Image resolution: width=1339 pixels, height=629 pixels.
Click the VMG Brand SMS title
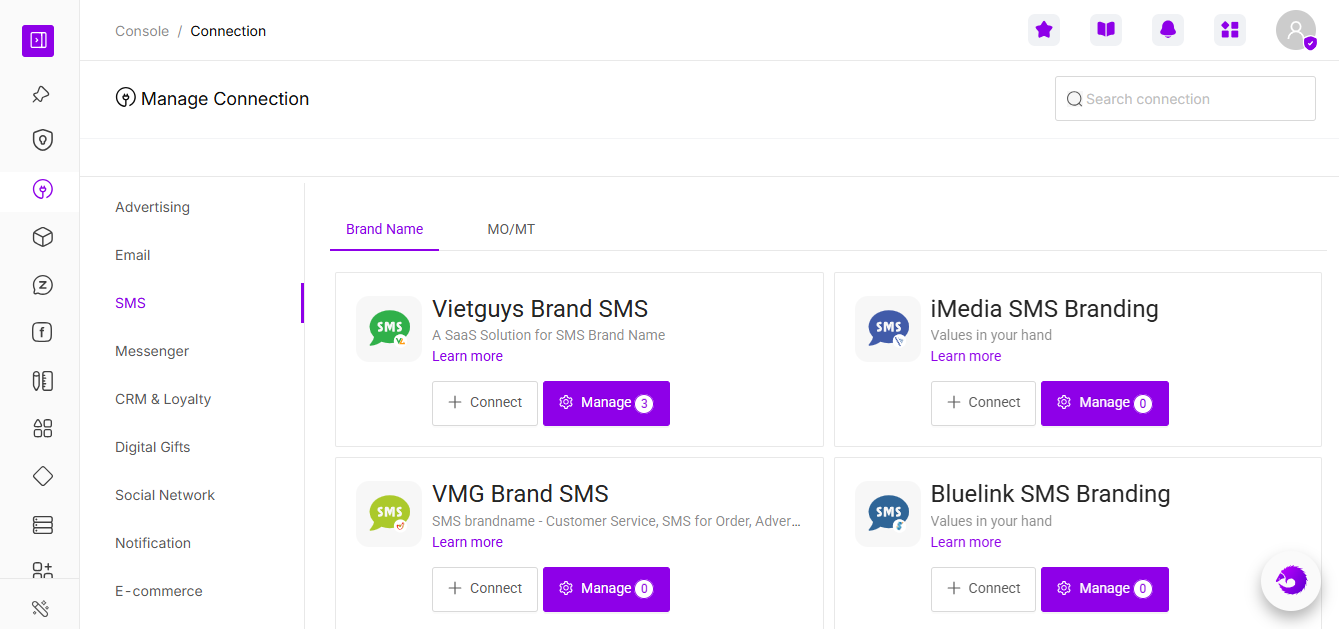click(520, 494)
